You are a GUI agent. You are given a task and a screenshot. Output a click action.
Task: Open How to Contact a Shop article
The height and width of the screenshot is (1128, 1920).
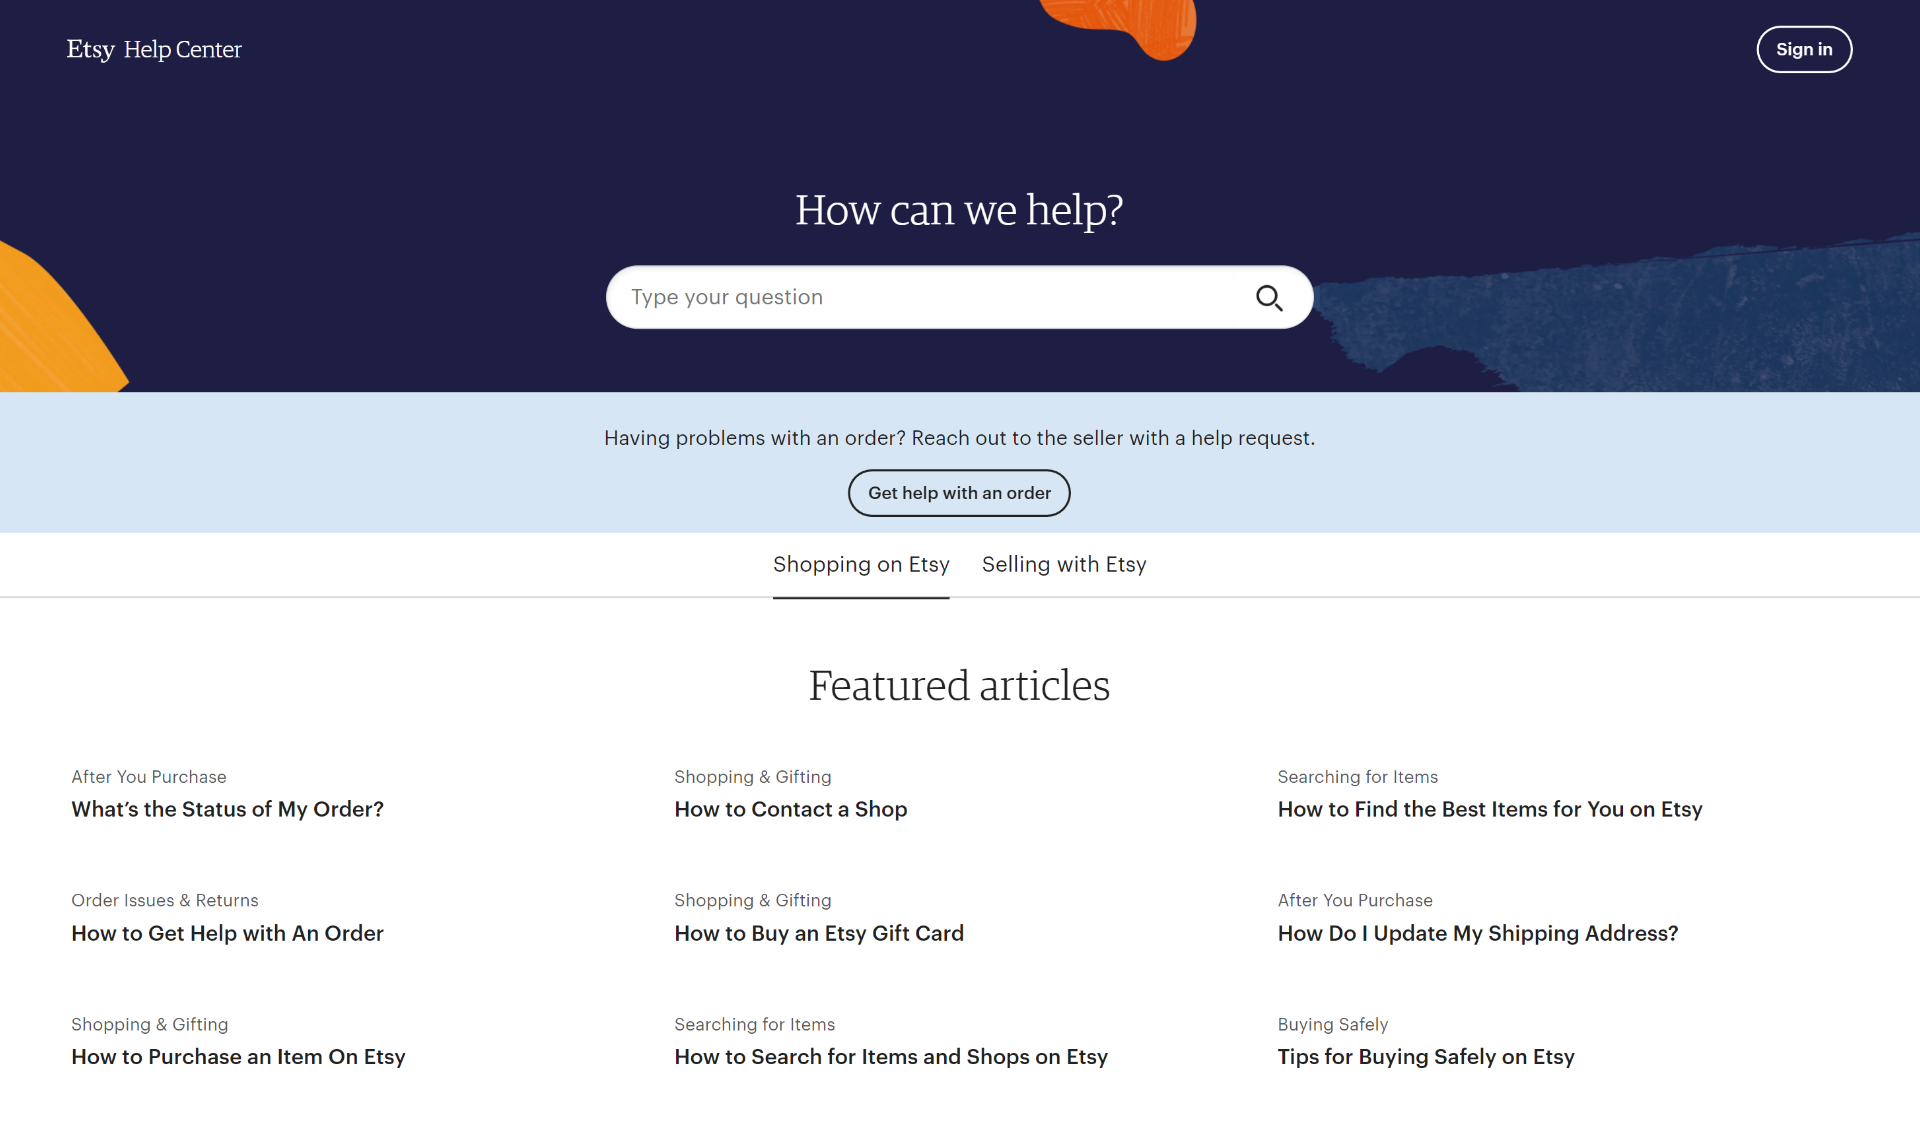click(x=790, y=809)
